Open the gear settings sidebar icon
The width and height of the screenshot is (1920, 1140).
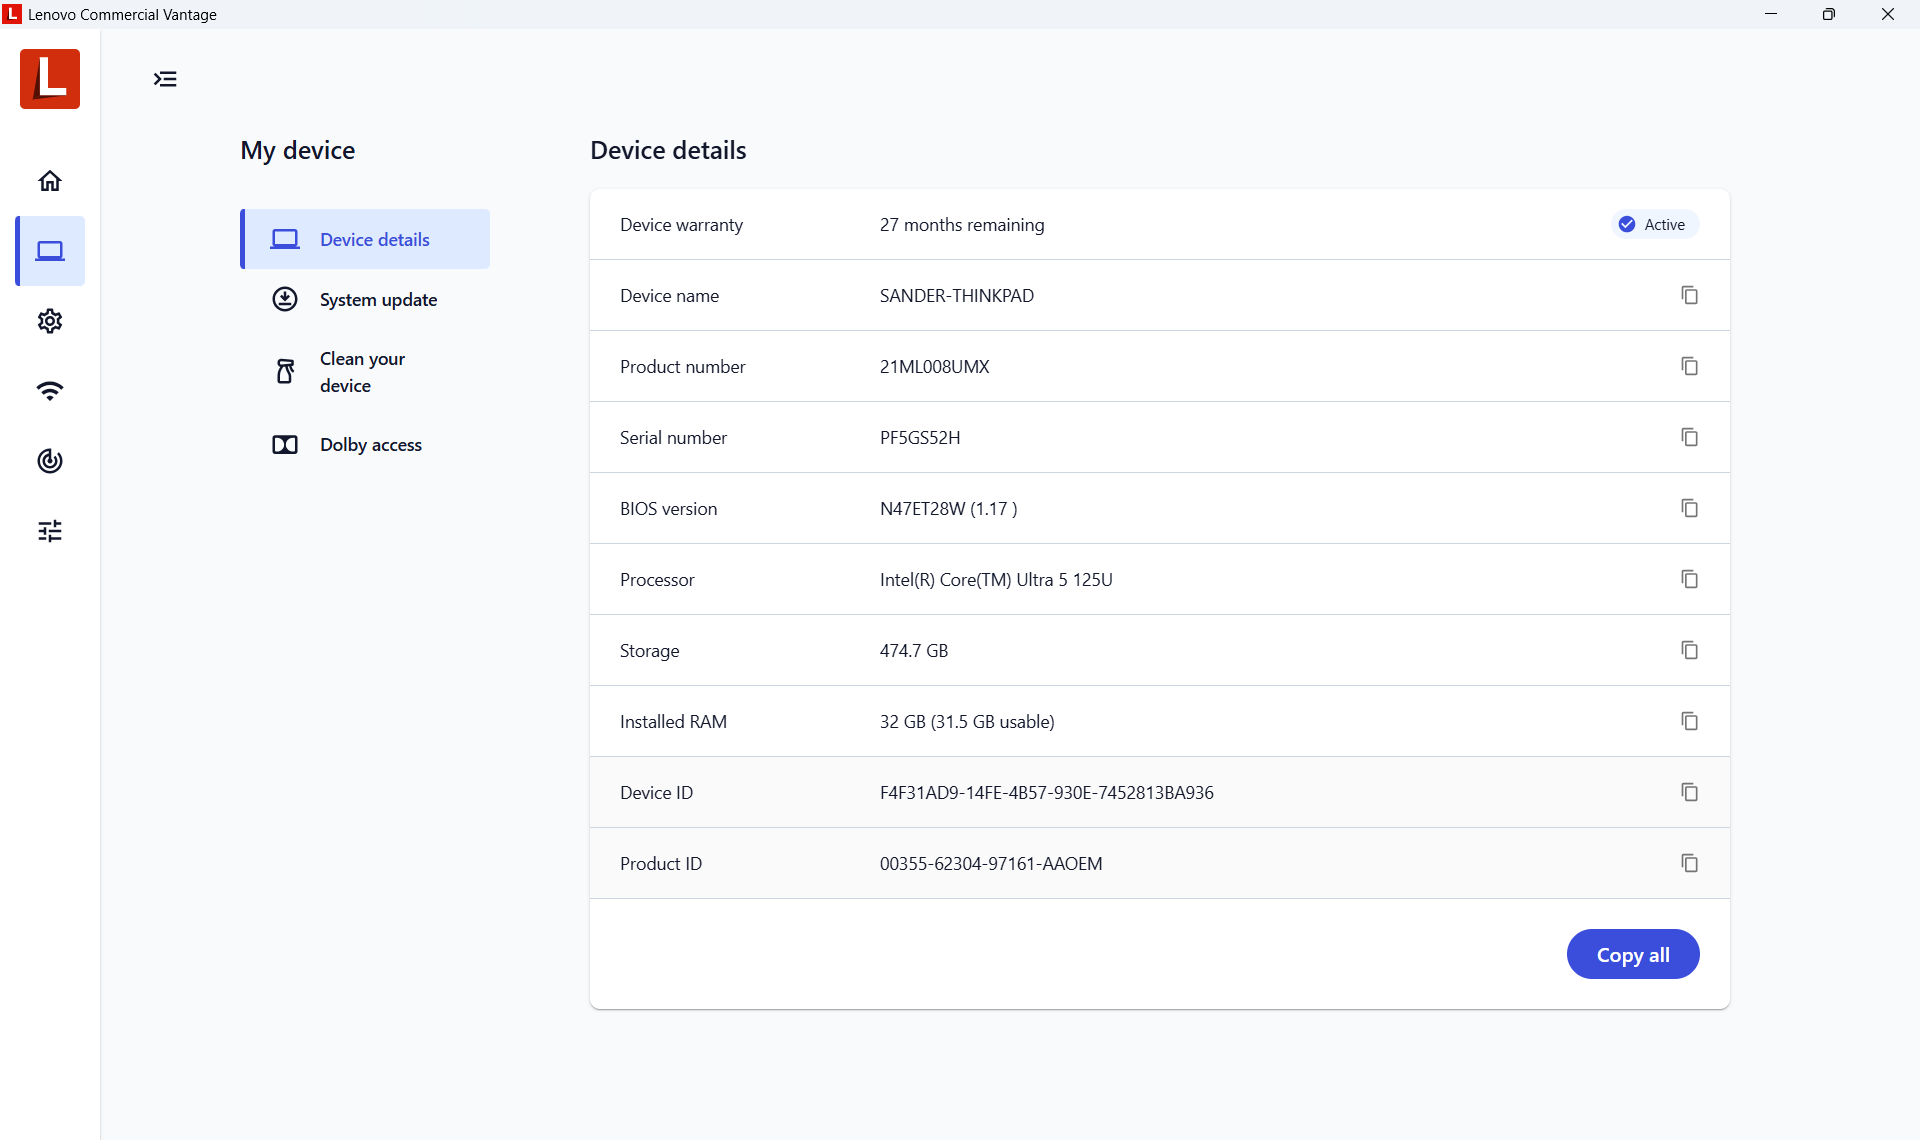pyautogui.click(x=50, y=321)
